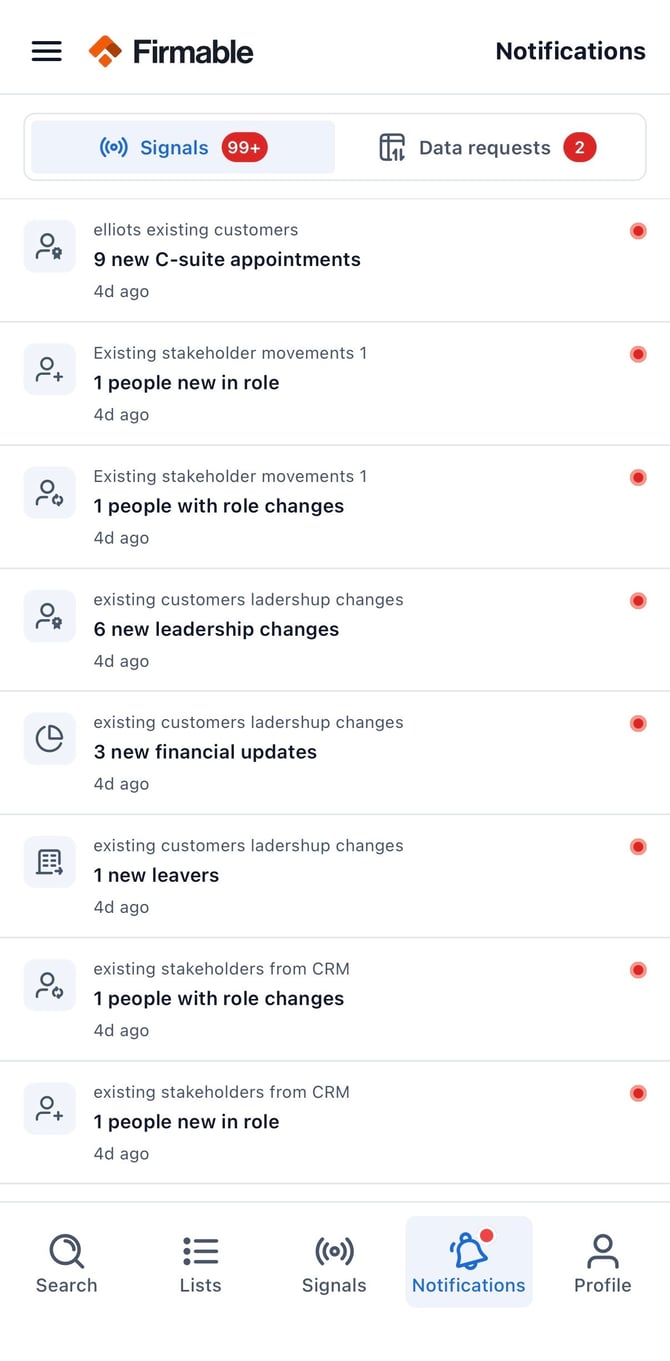Viewport: 670px width, 1361px height.
Task: Open the 9 new C-suite appointments notification
Action: point(335,260)
